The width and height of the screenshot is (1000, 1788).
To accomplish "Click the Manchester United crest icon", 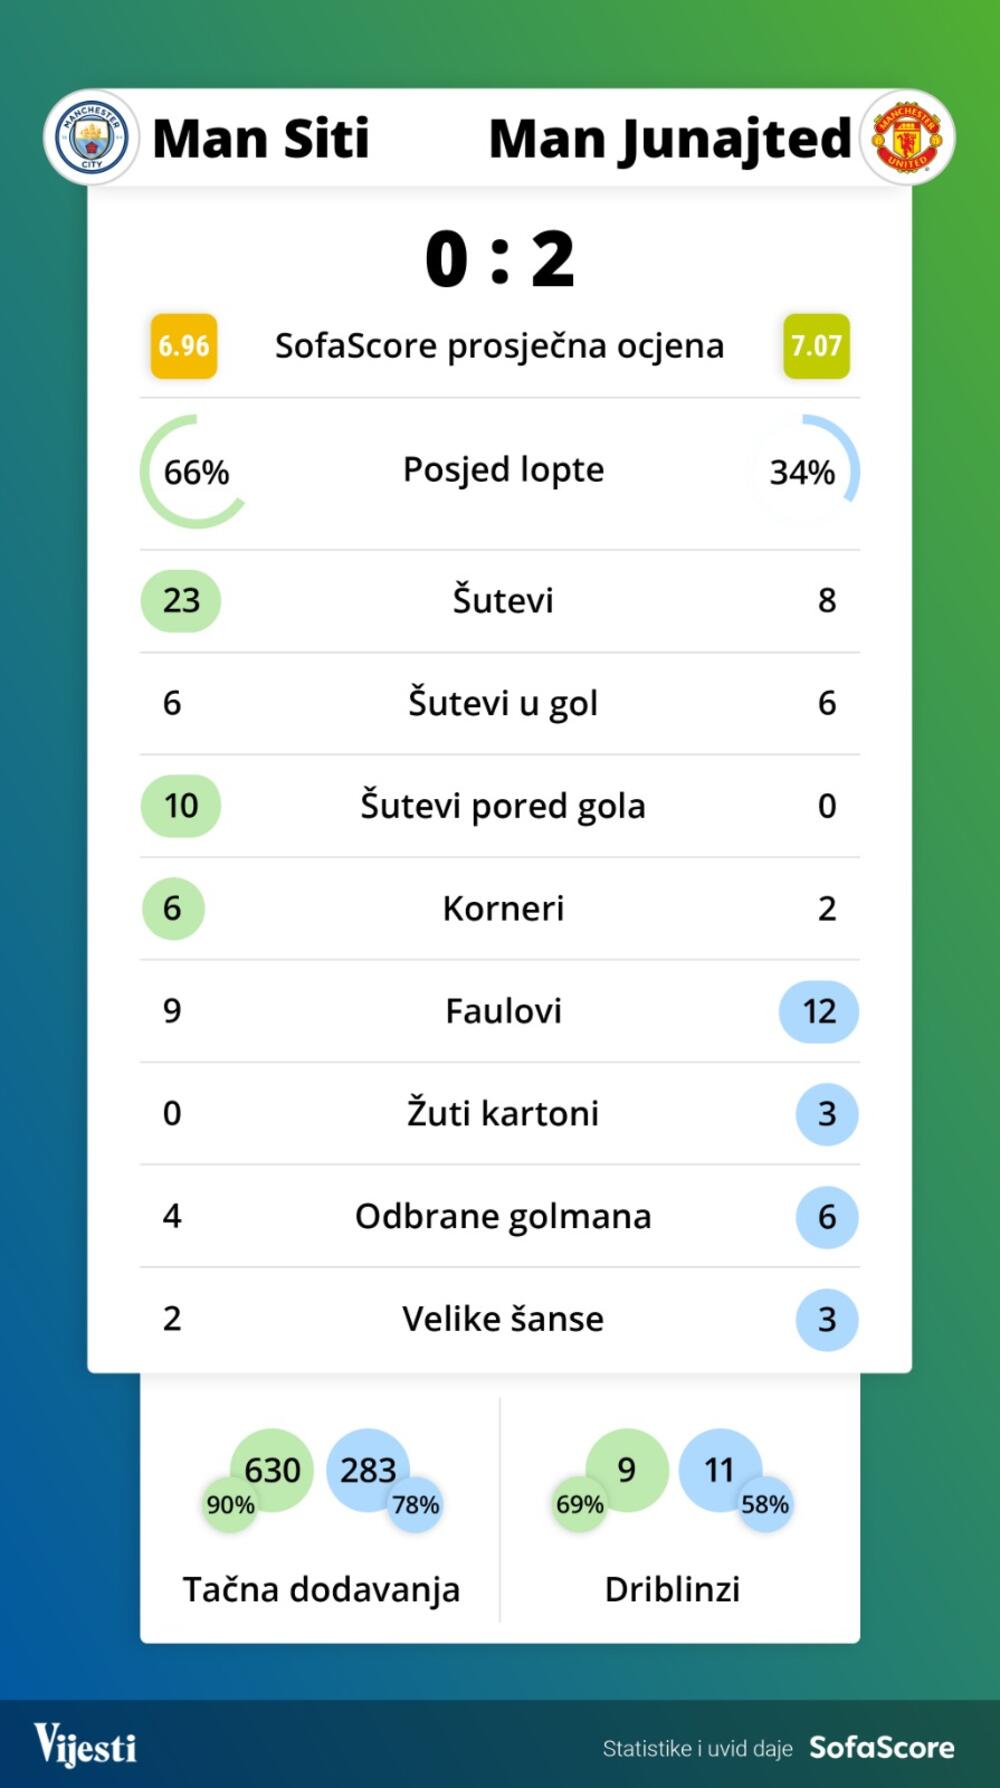I will 907,138.
